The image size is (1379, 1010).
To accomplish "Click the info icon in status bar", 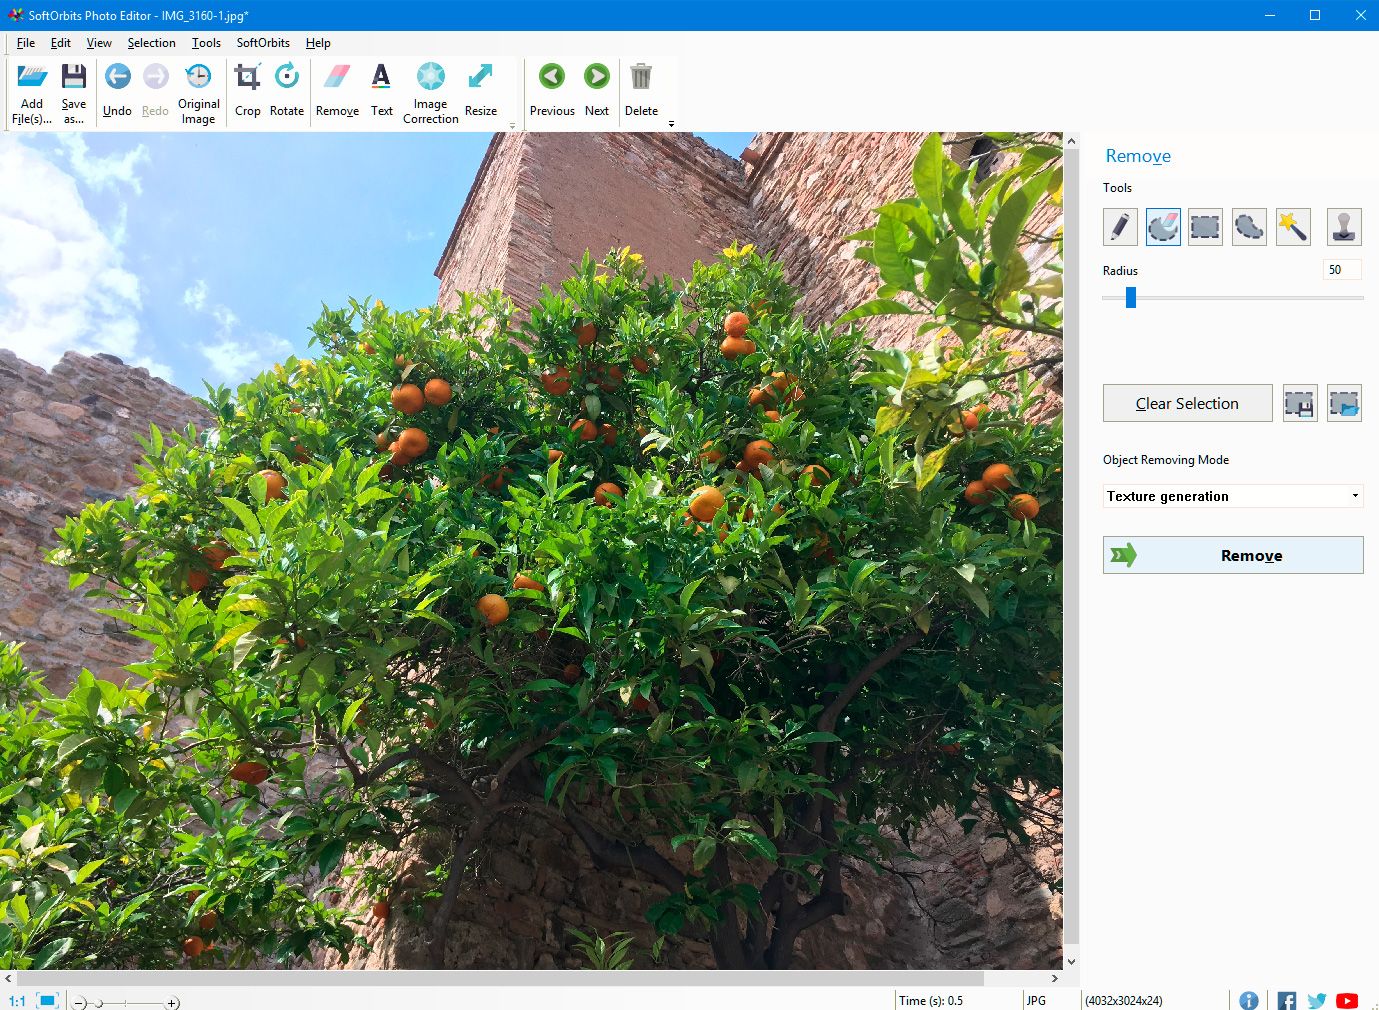I will (x=1248, y=1000).
